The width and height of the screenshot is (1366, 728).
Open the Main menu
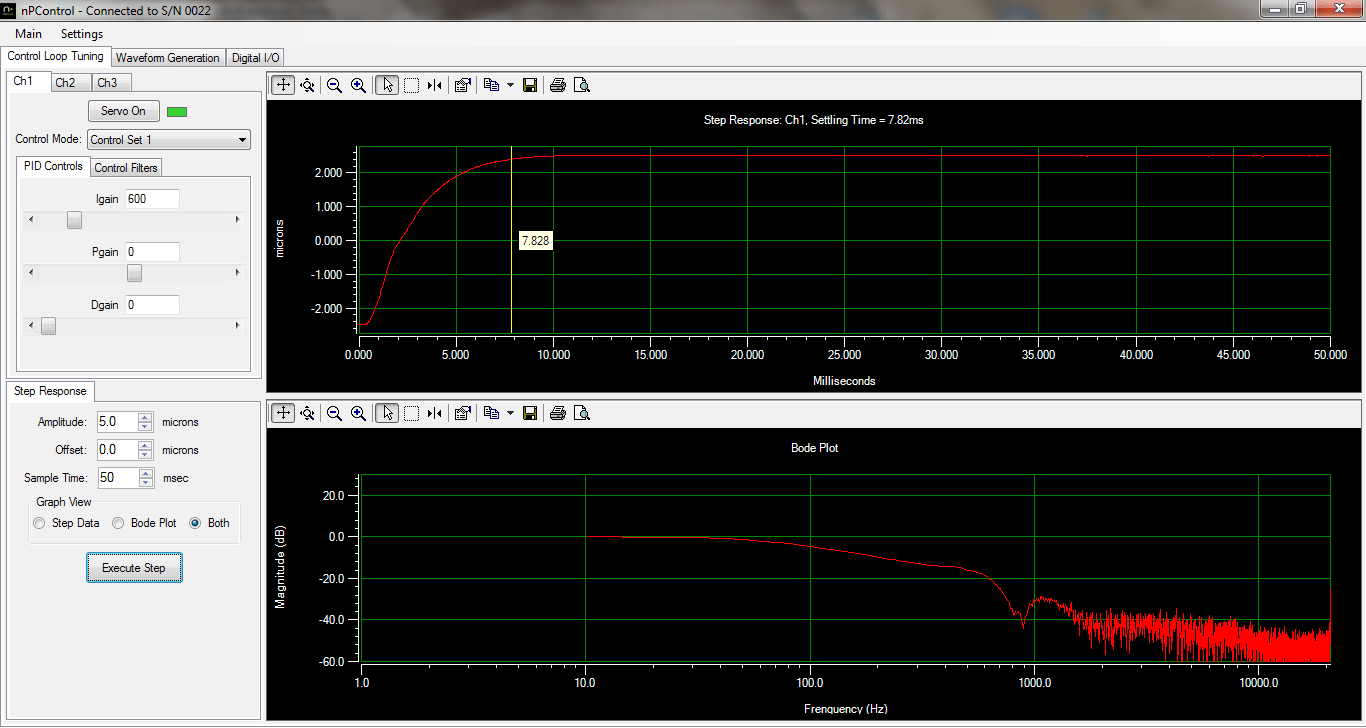point(28,33)
